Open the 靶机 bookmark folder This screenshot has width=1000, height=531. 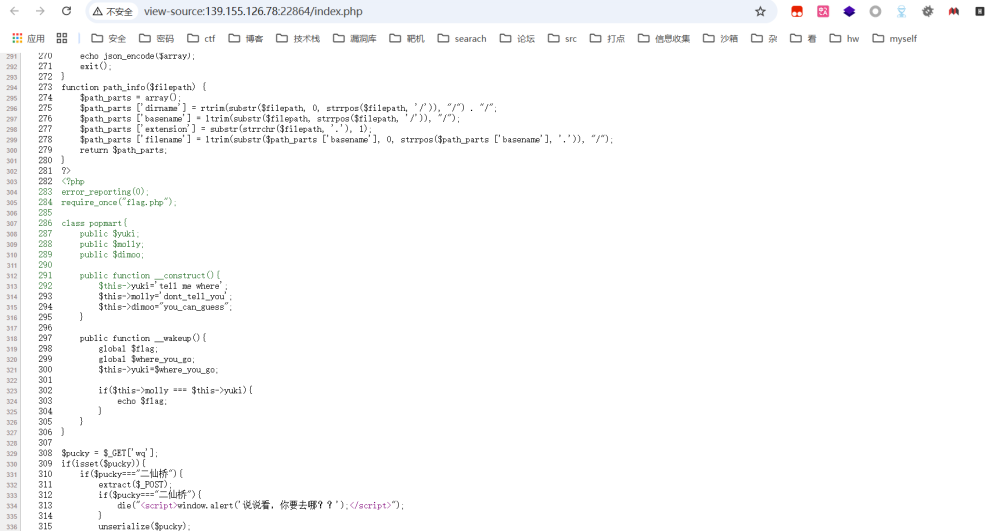pyautogui.click(x=407, y=38)
